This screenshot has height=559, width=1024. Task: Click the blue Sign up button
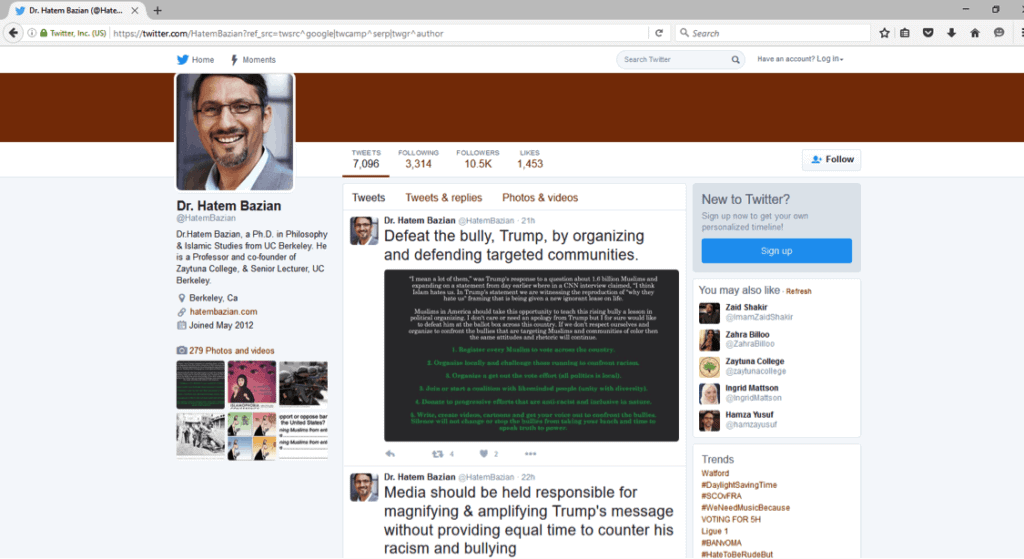(x=776, y=251)
